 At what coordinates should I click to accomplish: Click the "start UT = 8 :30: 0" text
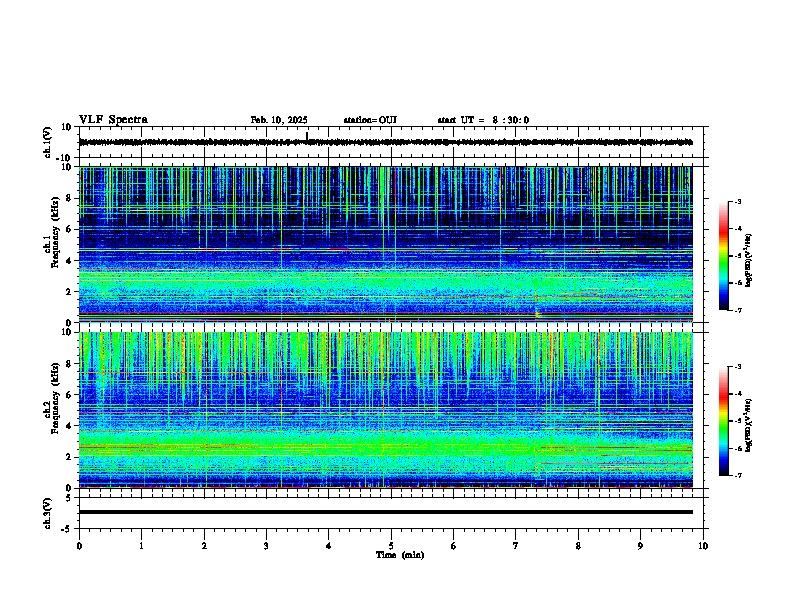[483, 120]
